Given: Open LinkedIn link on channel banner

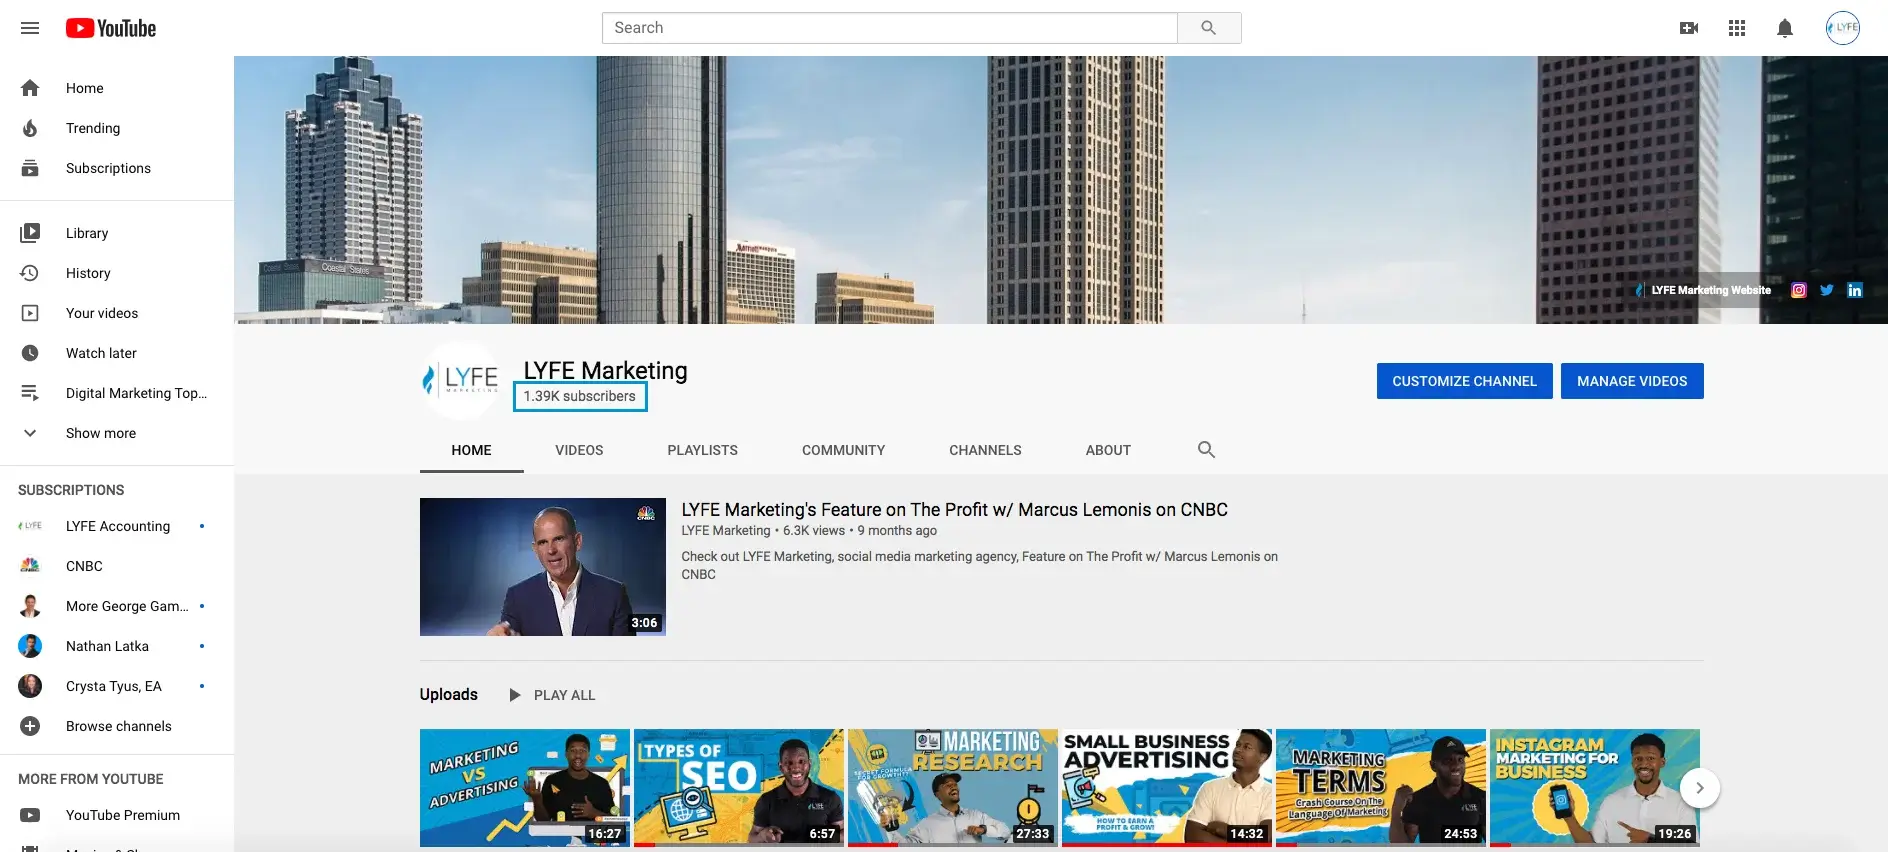Looking at the screenshot, I should click(1854, 290).
